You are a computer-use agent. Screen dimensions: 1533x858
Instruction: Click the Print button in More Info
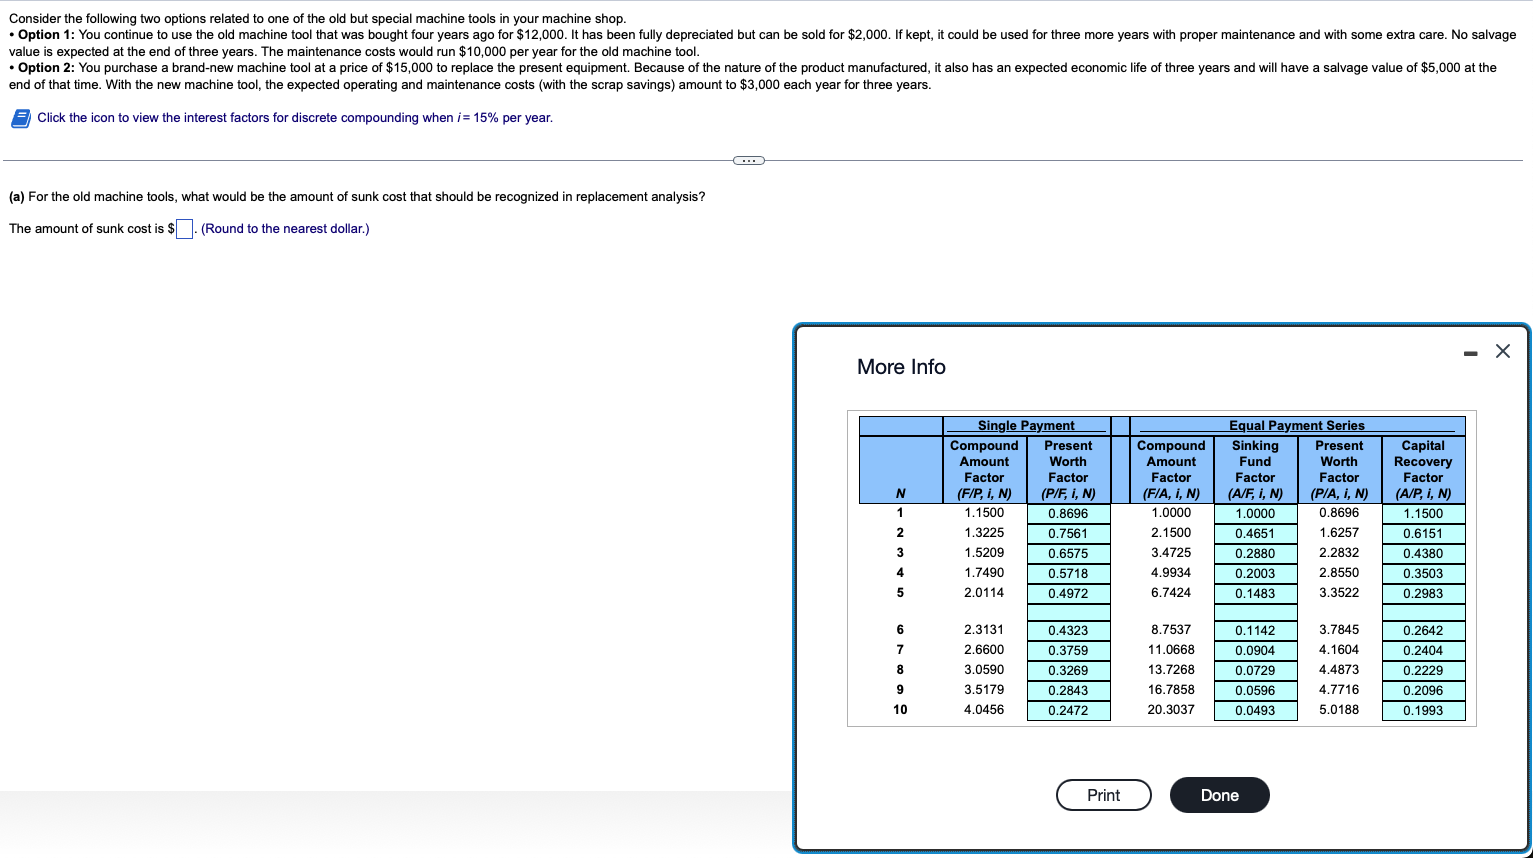click(x=1104, y=795)
